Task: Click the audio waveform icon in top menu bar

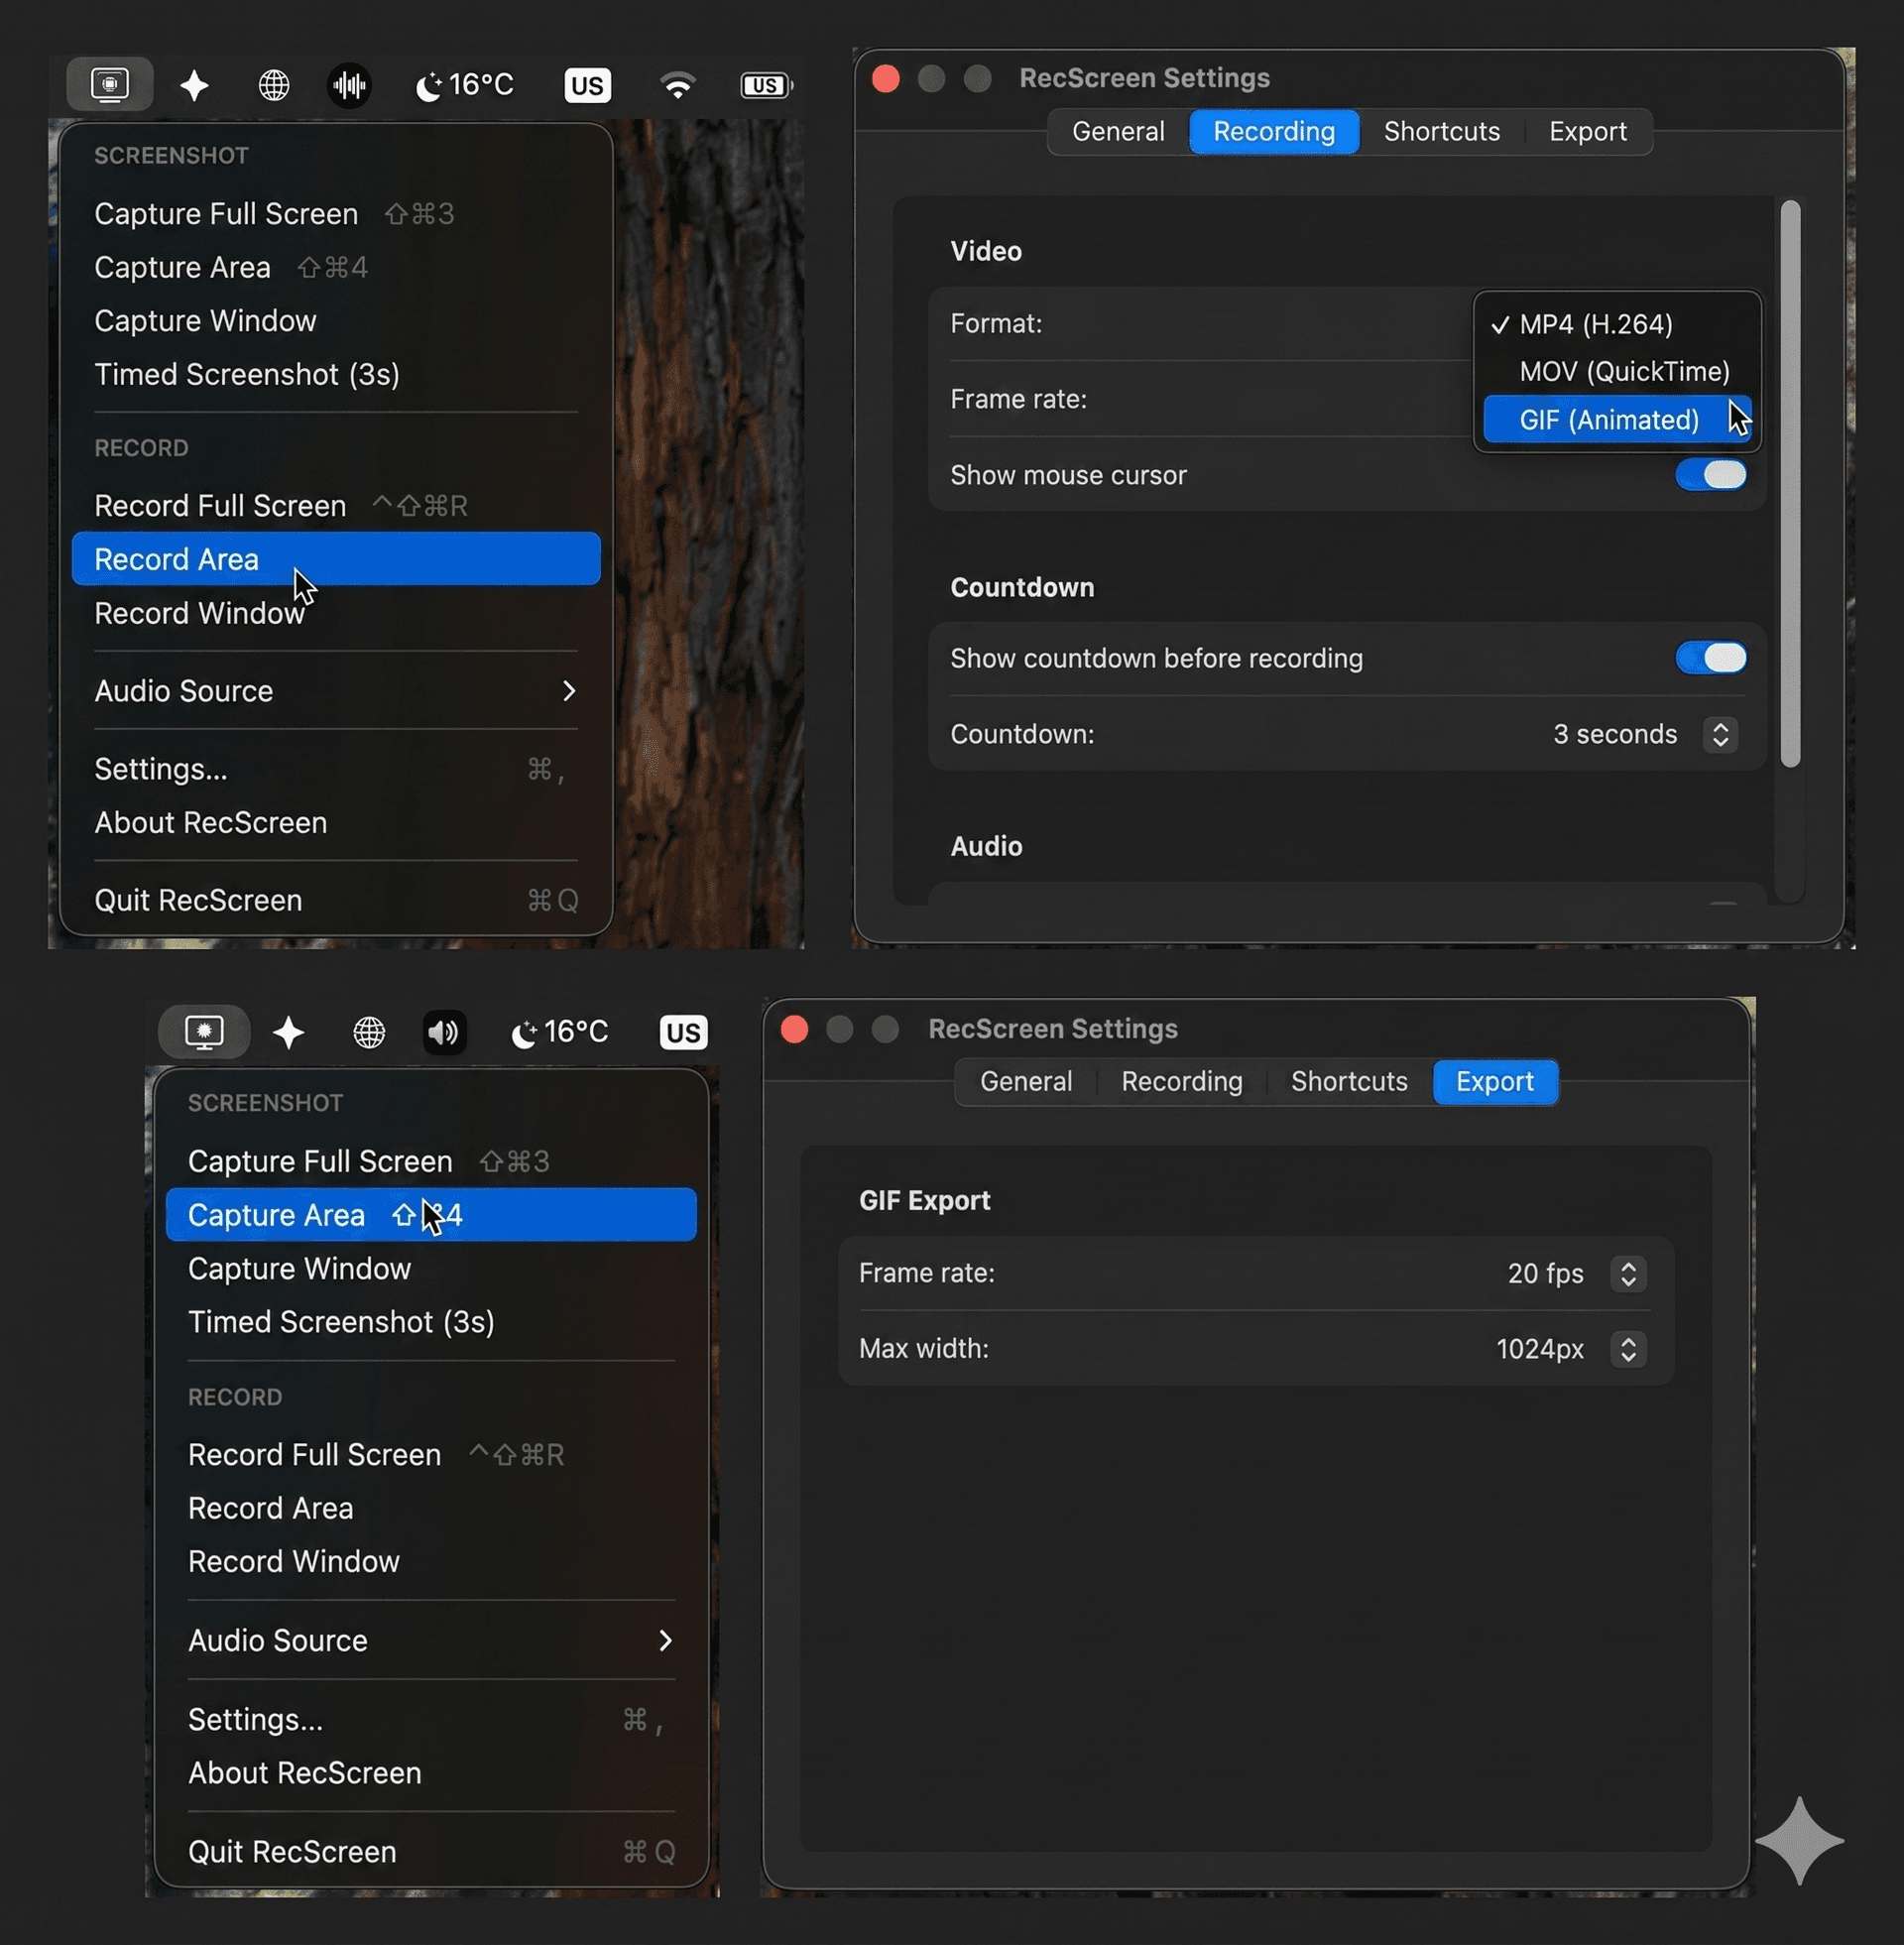Action: click(350, 86)
